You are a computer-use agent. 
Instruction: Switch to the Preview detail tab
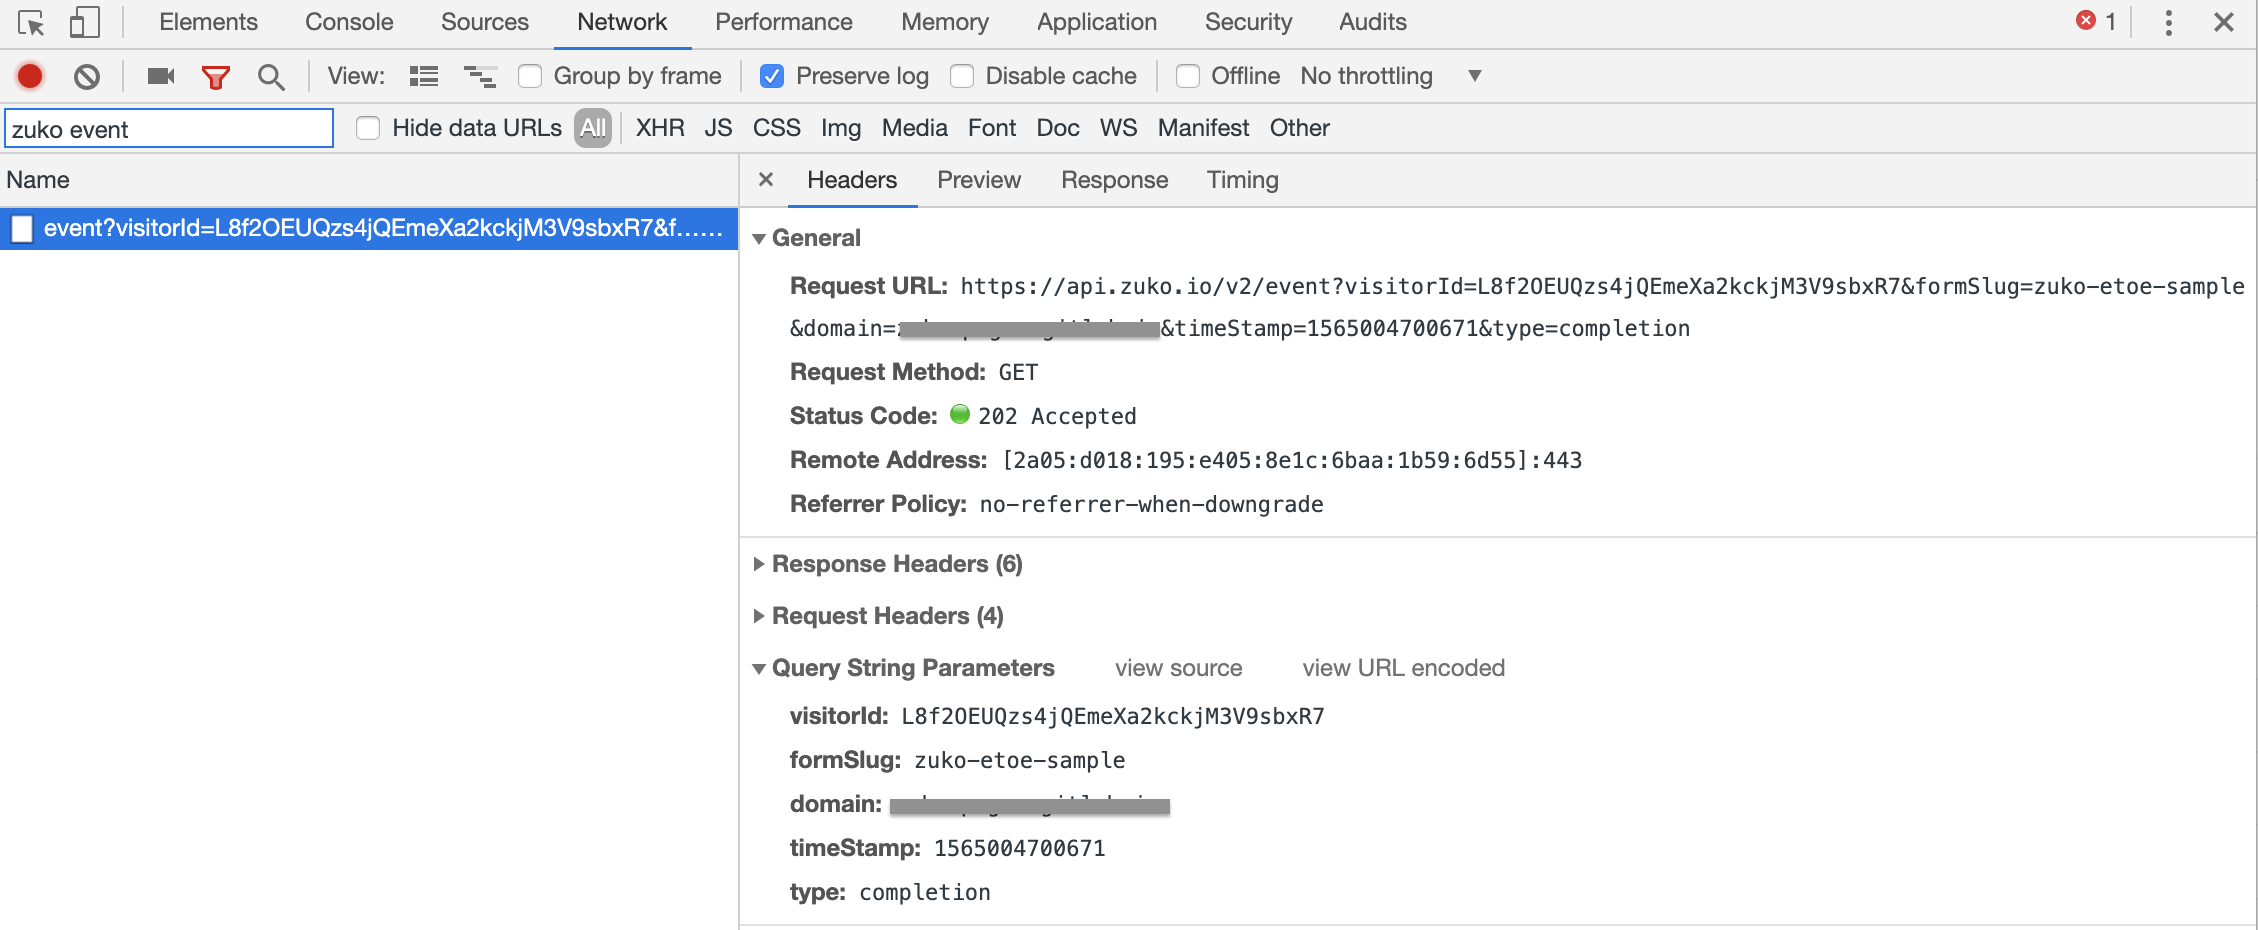click(x=979, y=180)
